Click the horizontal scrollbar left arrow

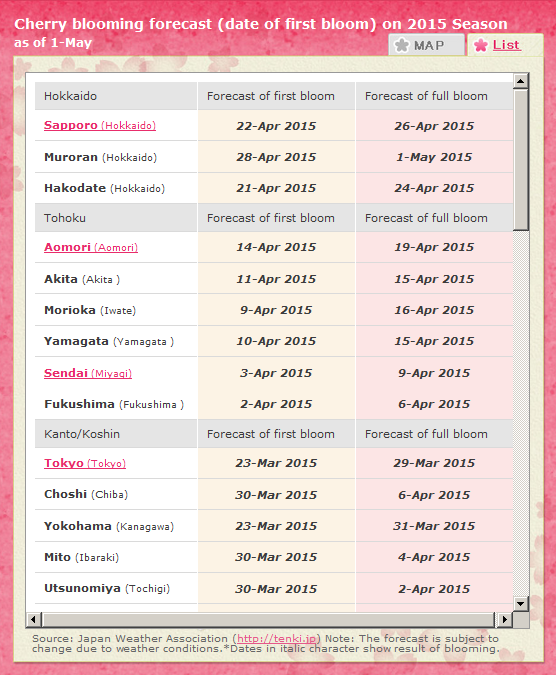click(34, 620)
